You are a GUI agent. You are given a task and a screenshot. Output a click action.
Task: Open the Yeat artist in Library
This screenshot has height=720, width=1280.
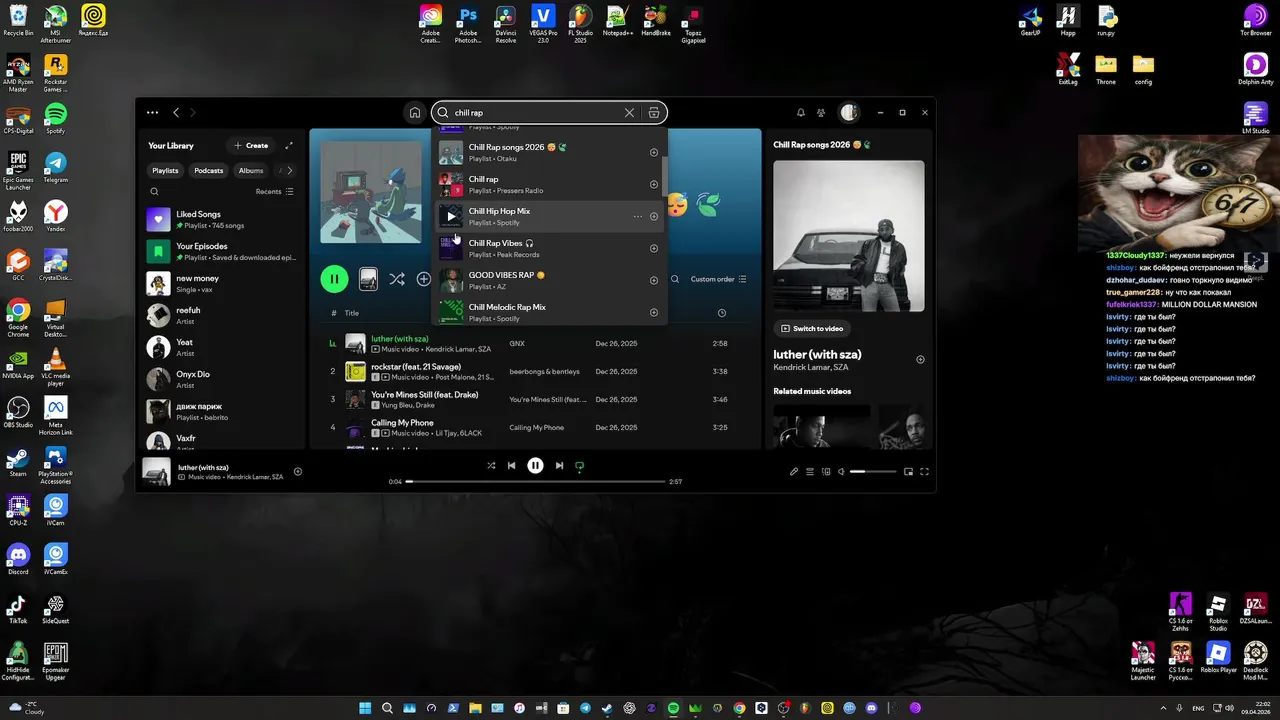(x=224, y=347)
